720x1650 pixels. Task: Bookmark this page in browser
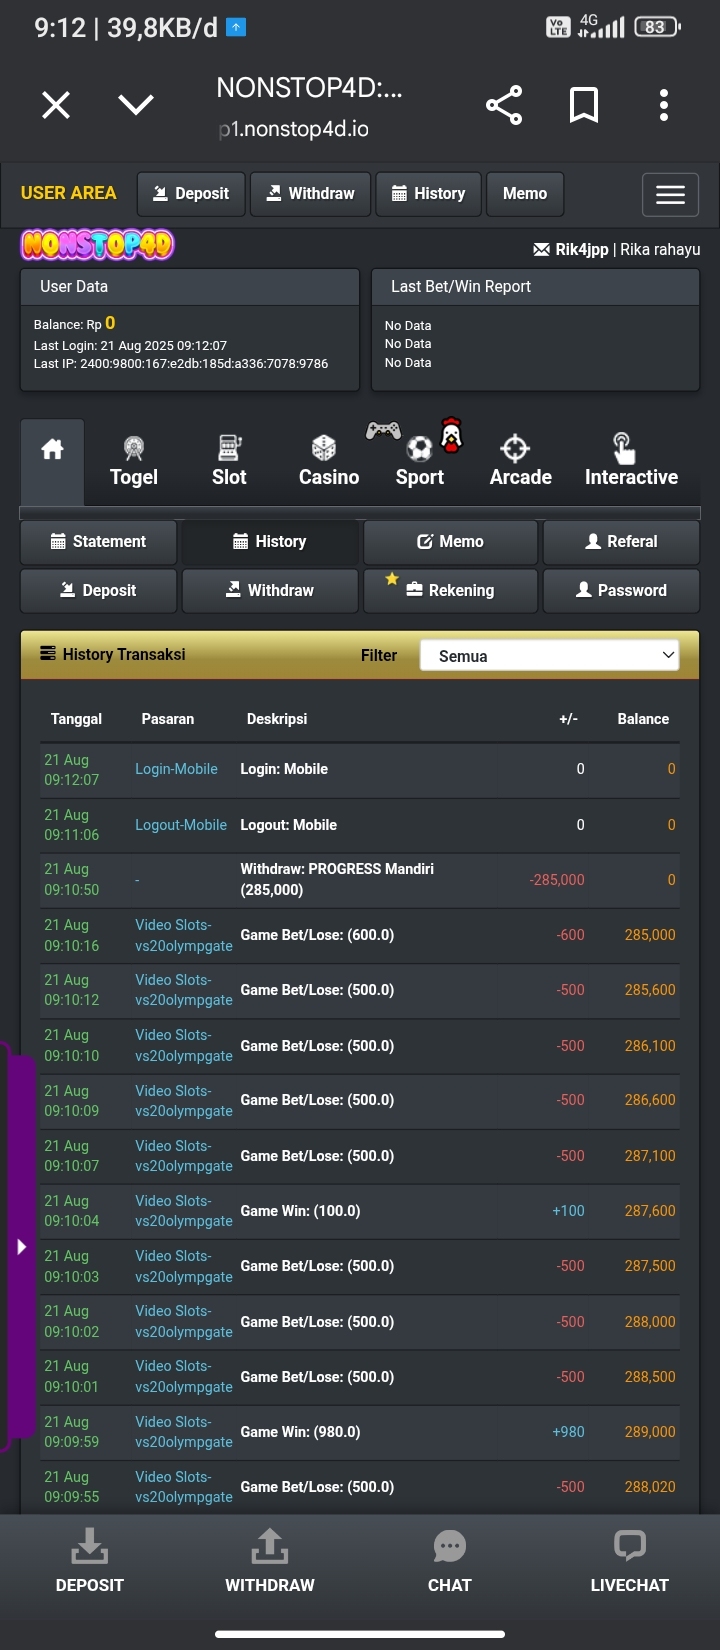[584, 105]
